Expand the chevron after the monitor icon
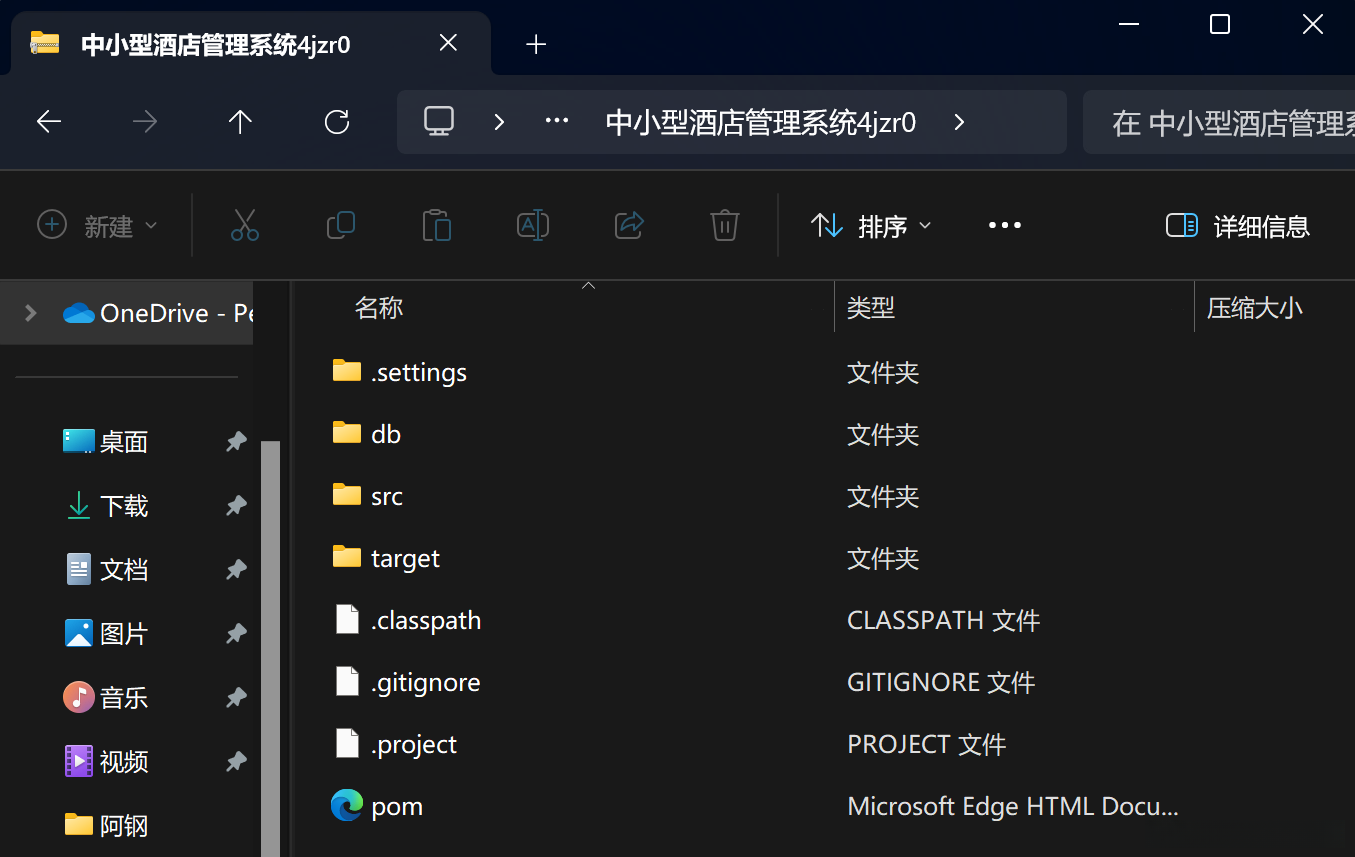The height and width of the screenshot is (857, 1355). (499, 122)
